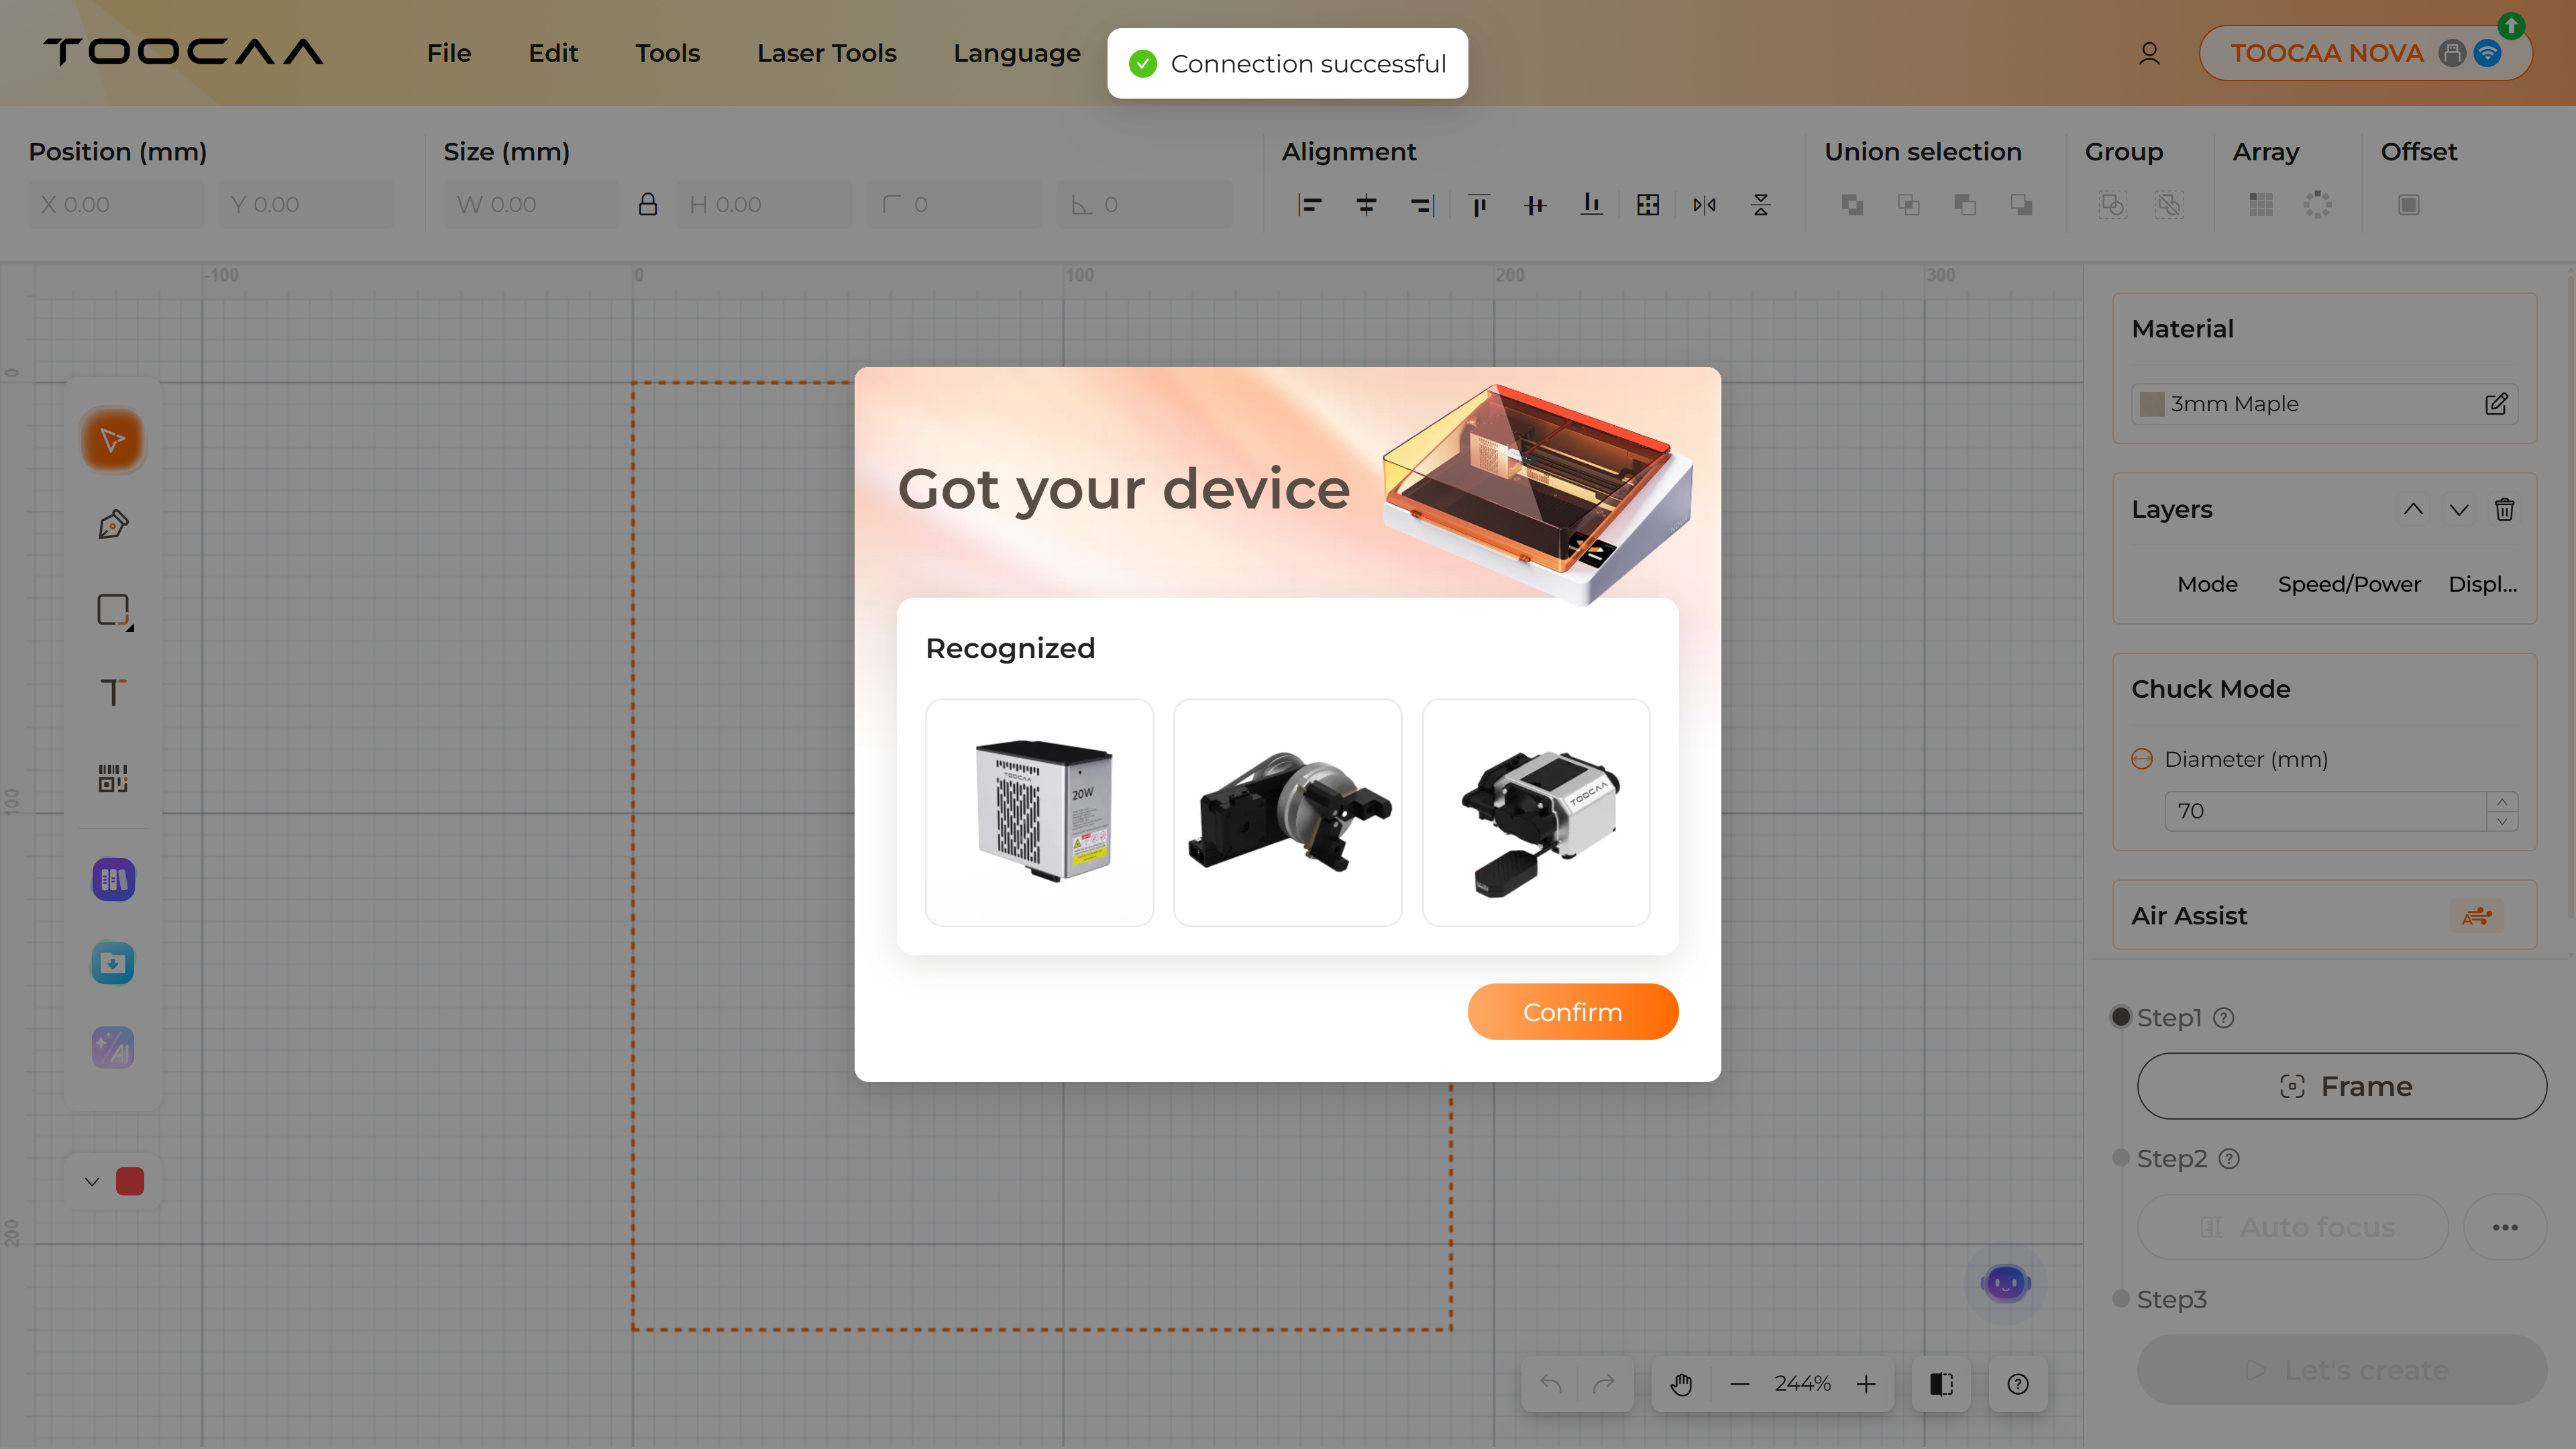Increase the Diameter value stepper
Screen dimensions: 2576x1449
point(2502,802)
